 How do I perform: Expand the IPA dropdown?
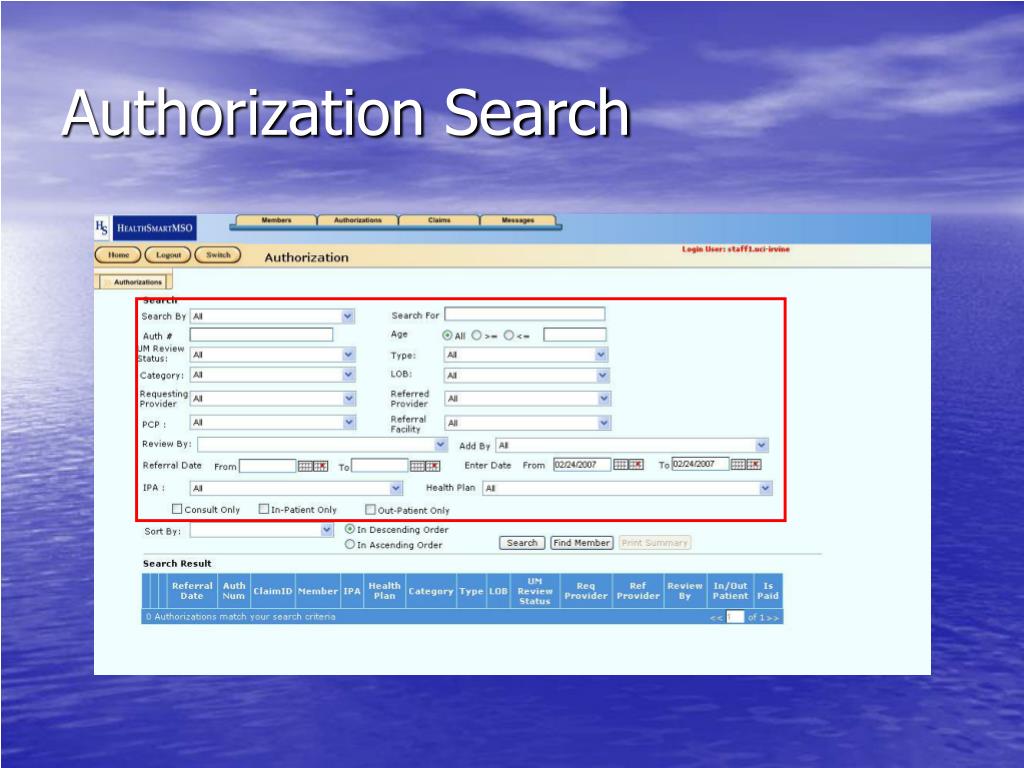(296, 488)
